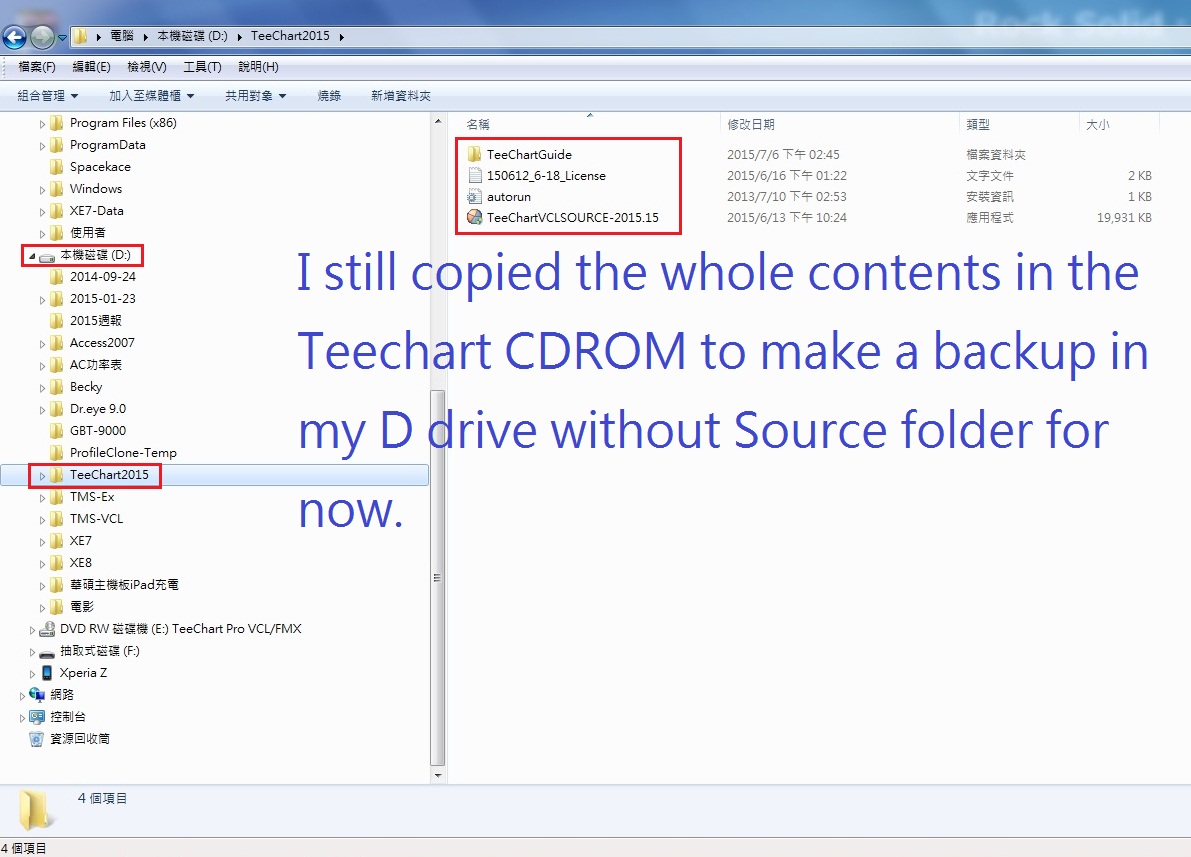Screen dimensions: 1191x857
Task: Click the Forward navigation arrow button
Action: pos(43,36)
